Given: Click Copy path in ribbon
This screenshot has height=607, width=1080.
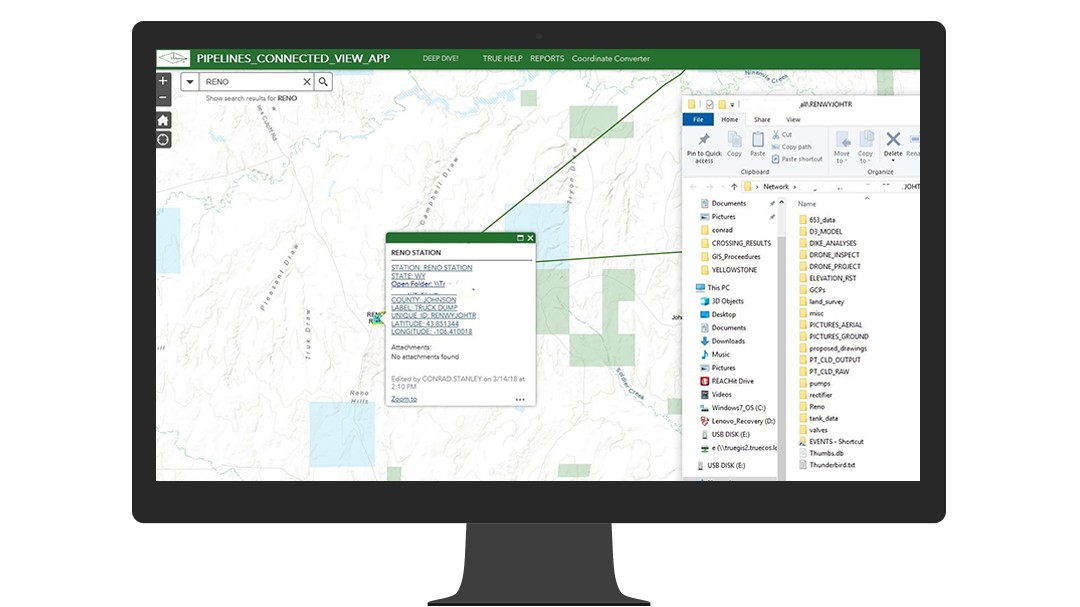Looking at the screenshot, I should tap(791, 147).
